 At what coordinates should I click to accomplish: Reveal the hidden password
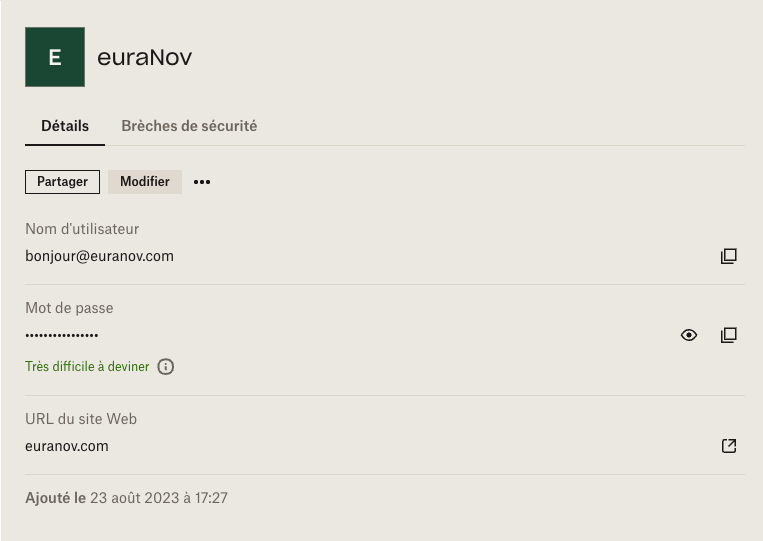(x=689, y=335)
